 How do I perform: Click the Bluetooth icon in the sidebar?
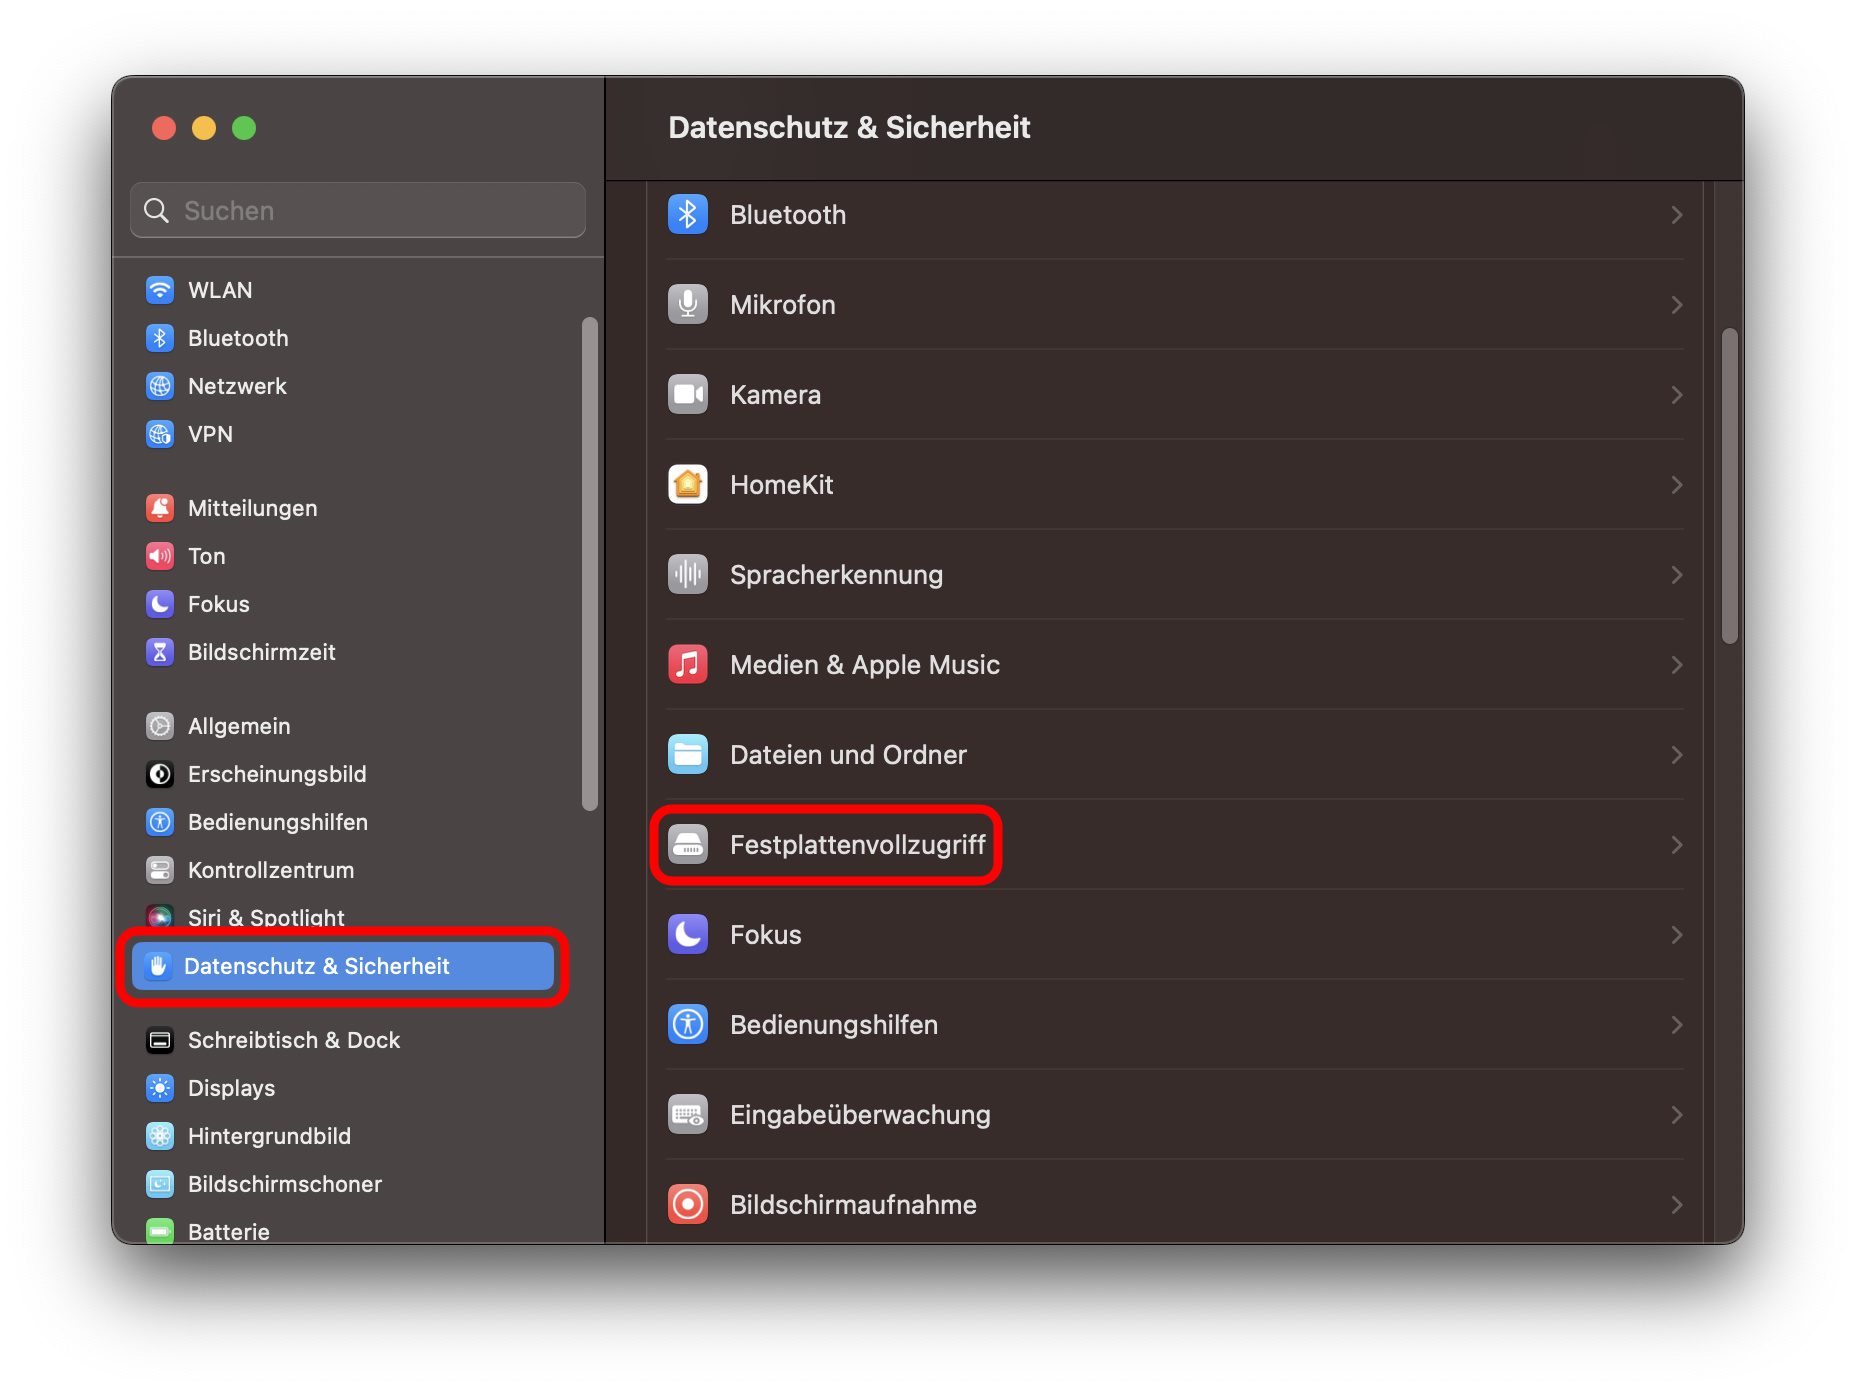click(160, 338)
